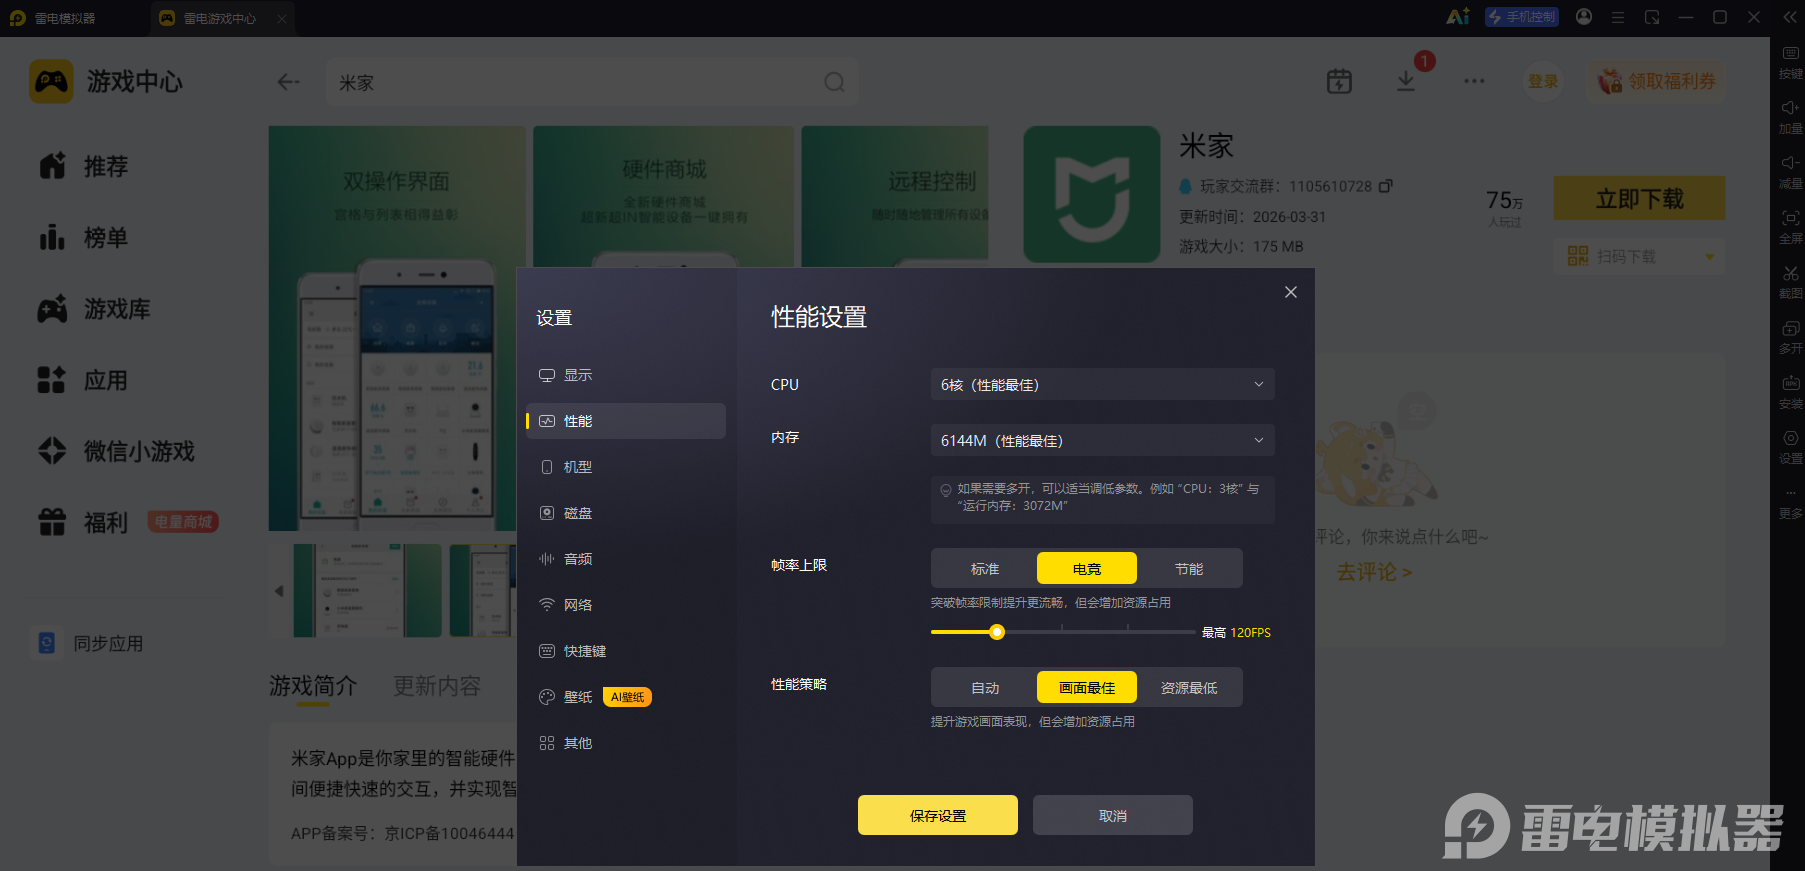Open the hamburger menu in title bar
The height and width of the screenshot is (871, 1805).
(1618, 17)
